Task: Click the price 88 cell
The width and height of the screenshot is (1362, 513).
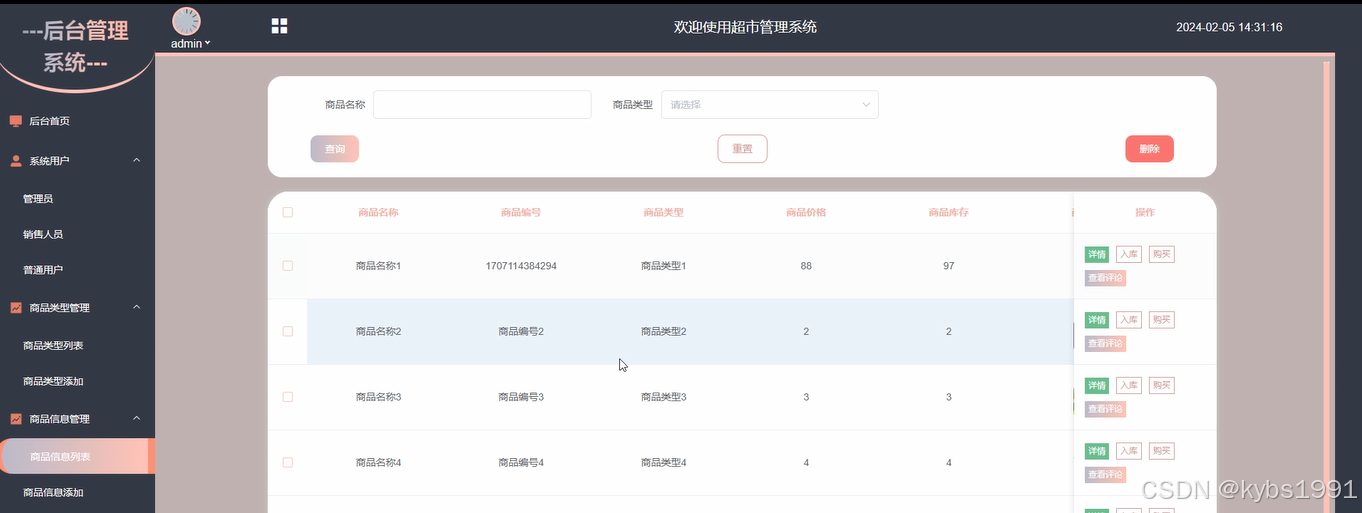Action: [806, 266]
